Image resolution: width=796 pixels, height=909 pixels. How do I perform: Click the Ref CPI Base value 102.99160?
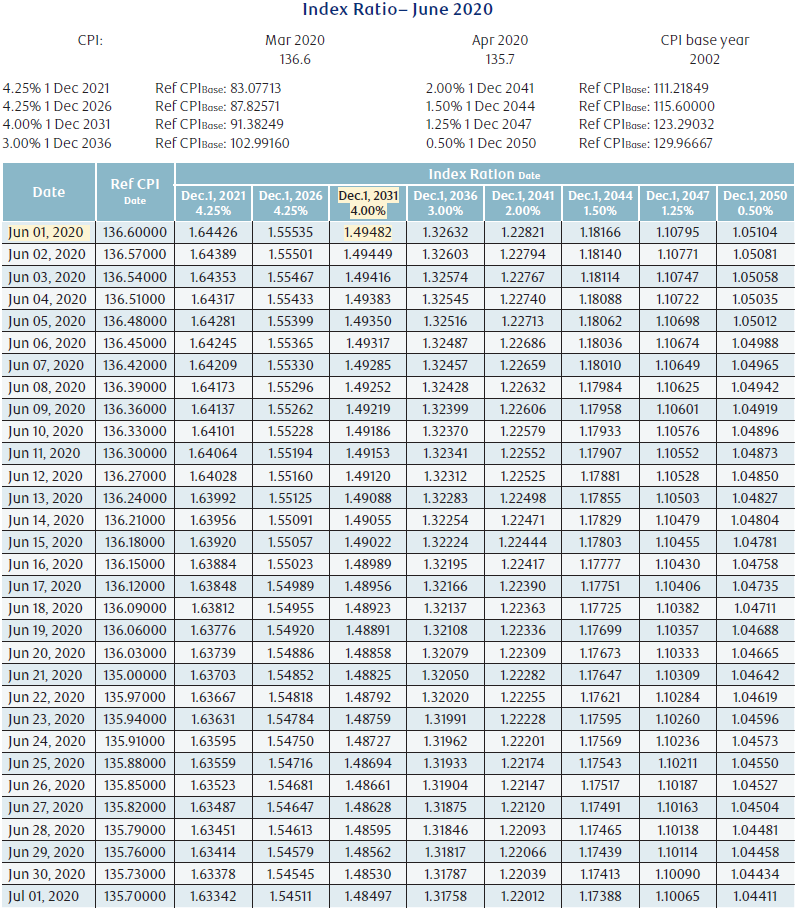(260, 143)
